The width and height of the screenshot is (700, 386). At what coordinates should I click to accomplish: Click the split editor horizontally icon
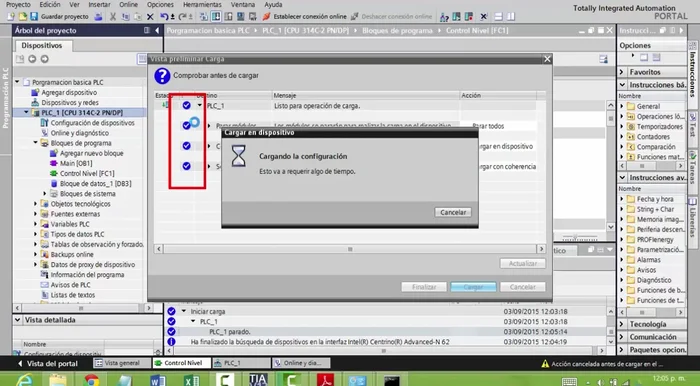click(x=499, y=17)
